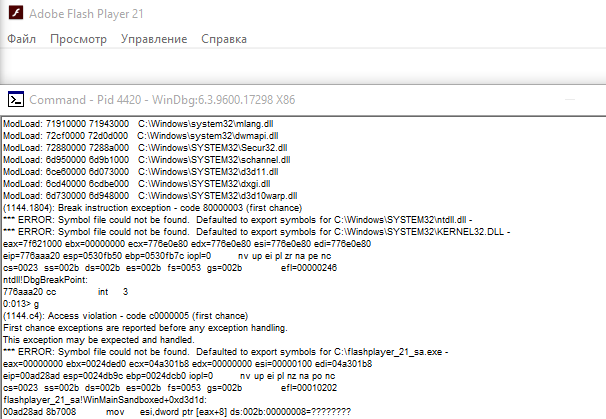Image resolution: width=606 pixels, height=419 pixels.
Task: Click the Adobe Flash Player logo icon
Action: [16, 13]
